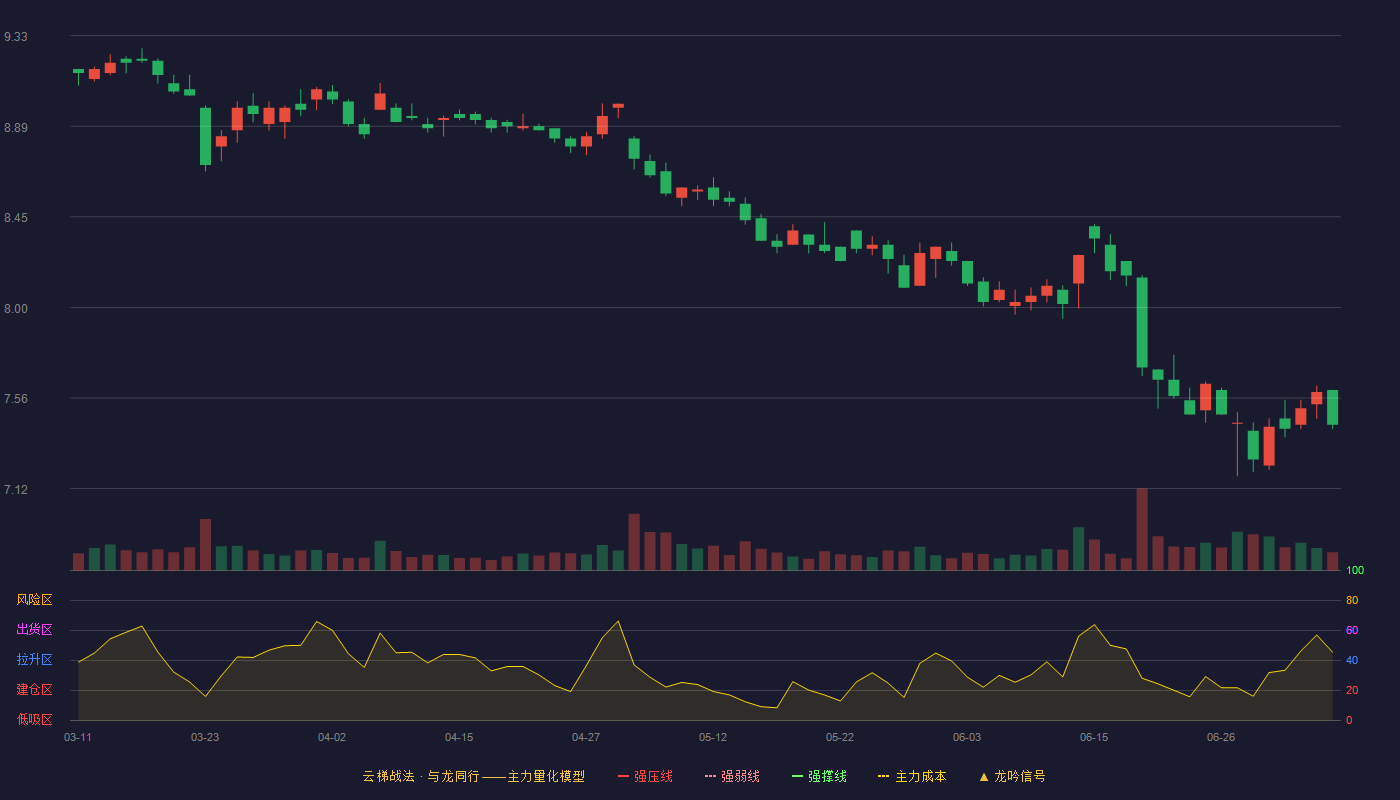Select the 出货区 zone label
This screenshot has height=800, width=1400.
click(x=34, y=630)
